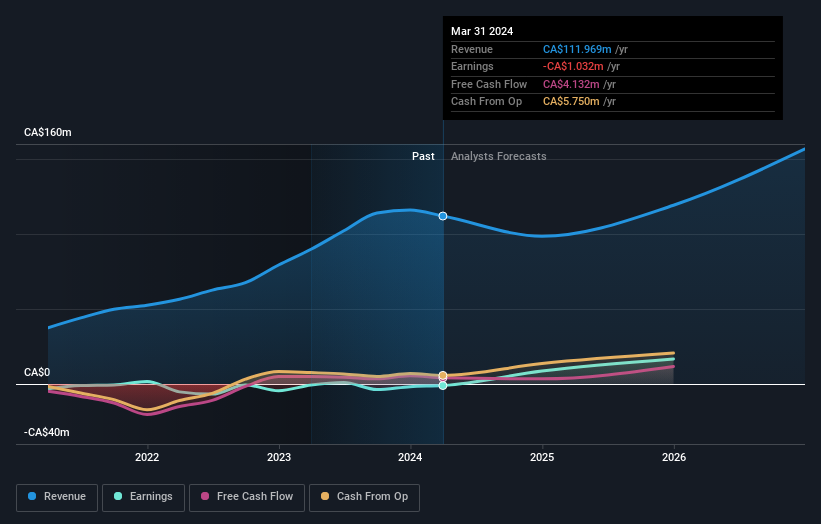Select the 2024 x-axis label
821x524 pixels.
click(x=410, y=457)
